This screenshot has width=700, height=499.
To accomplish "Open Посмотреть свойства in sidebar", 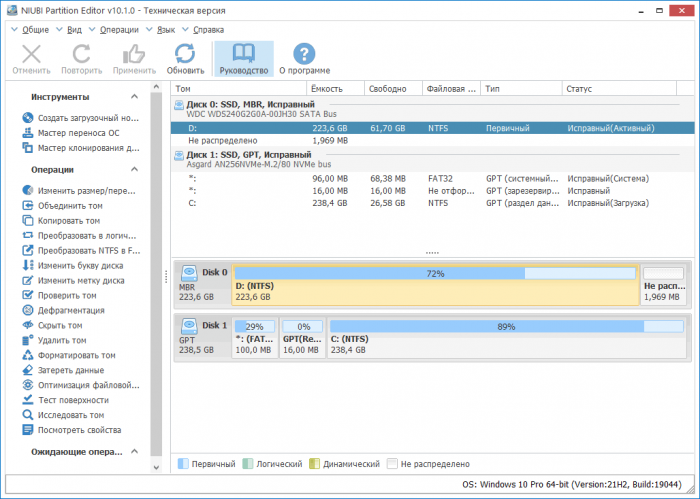I will click(79, 430).
